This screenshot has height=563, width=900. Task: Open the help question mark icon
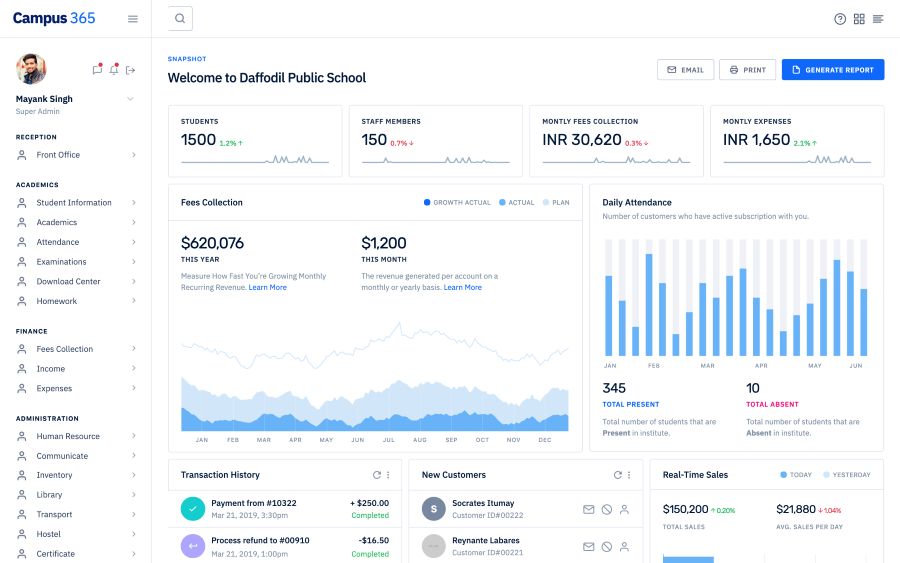pos(840,19)
